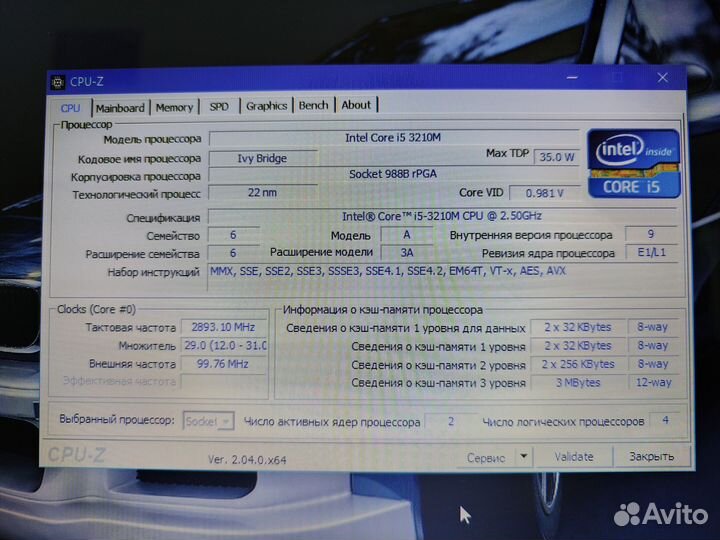Switch to the SPD tab

point(219,107)
